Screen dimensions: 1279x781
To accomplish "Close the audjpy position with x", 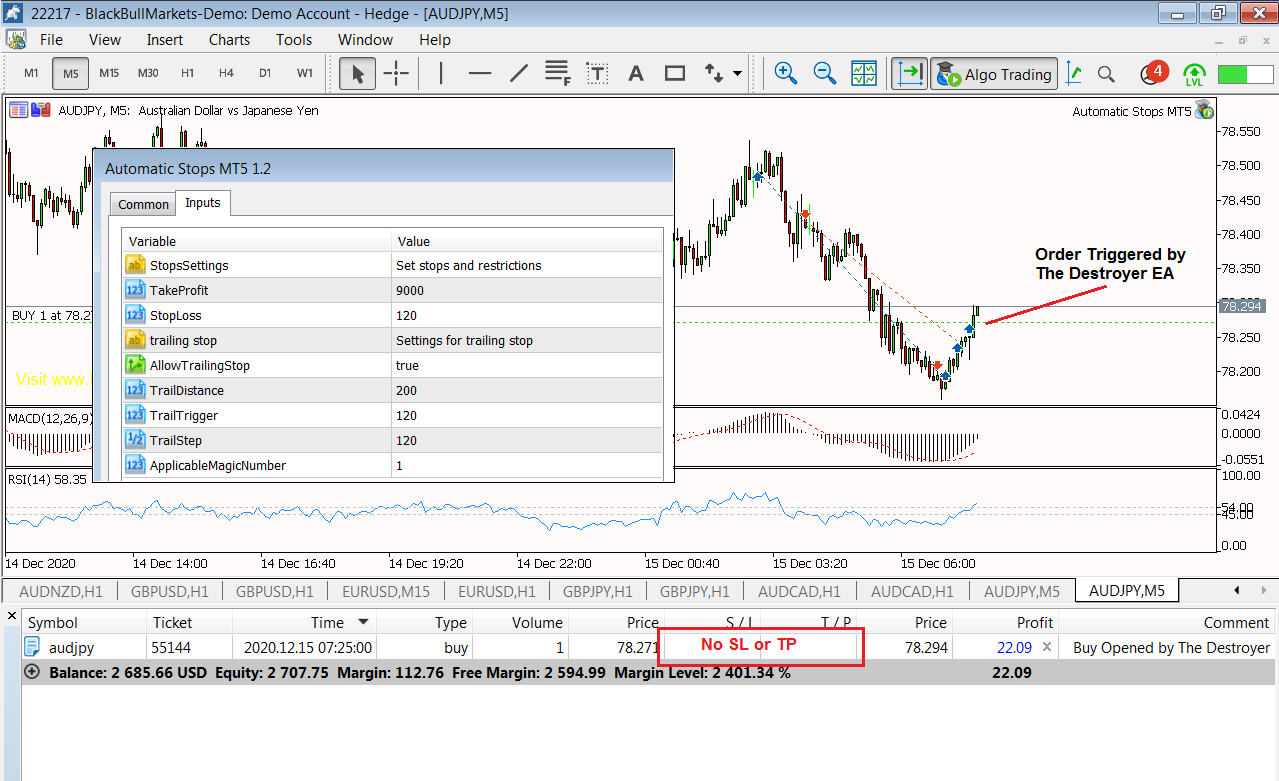I will [x=1047, y=647].
